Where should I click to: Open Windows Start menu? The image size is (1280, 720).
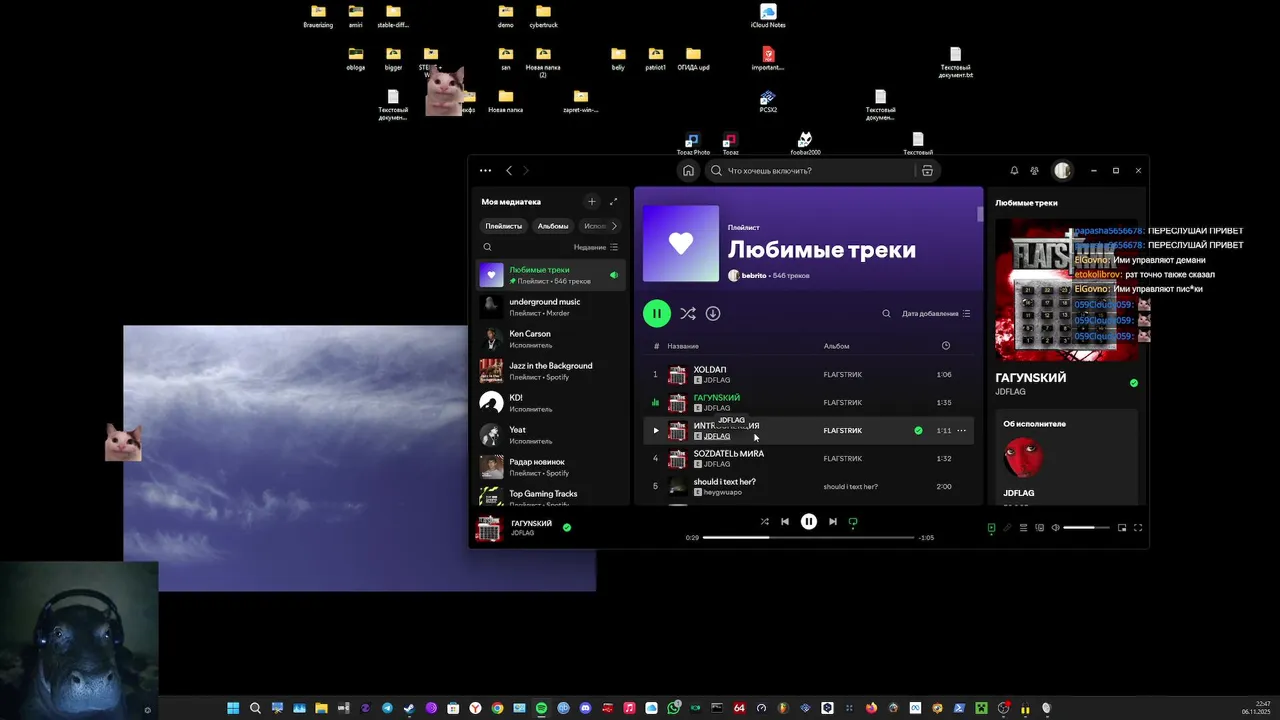233,708
